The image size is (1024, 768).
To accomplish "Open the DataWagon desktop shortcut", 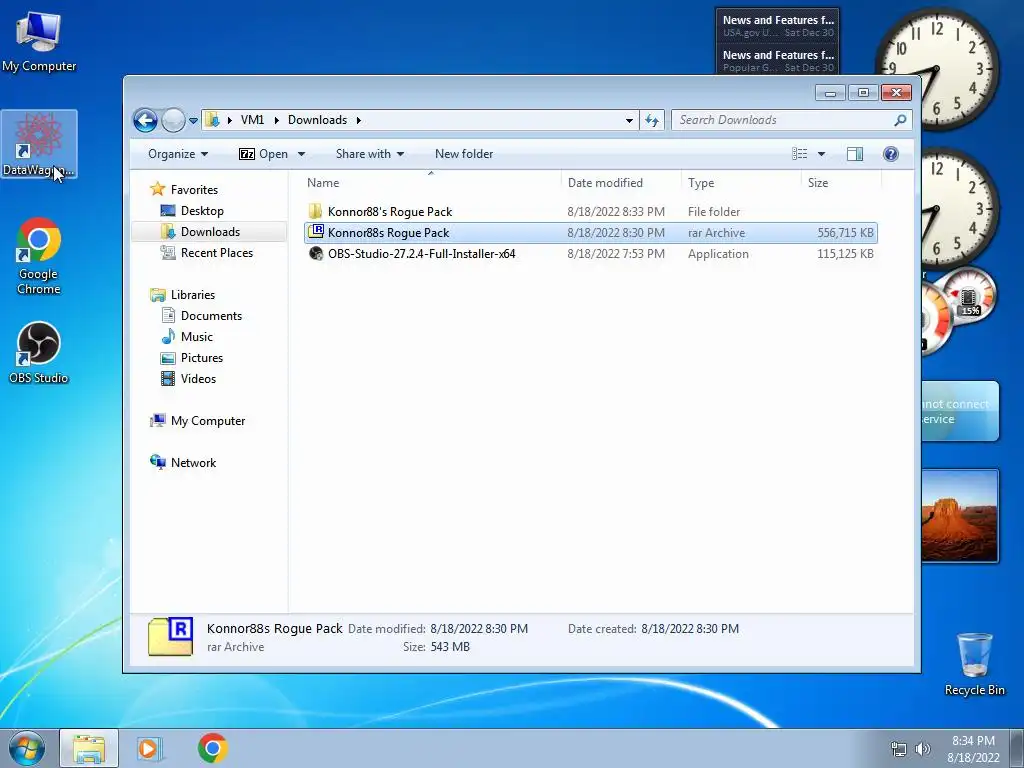I will pos(39,144).
